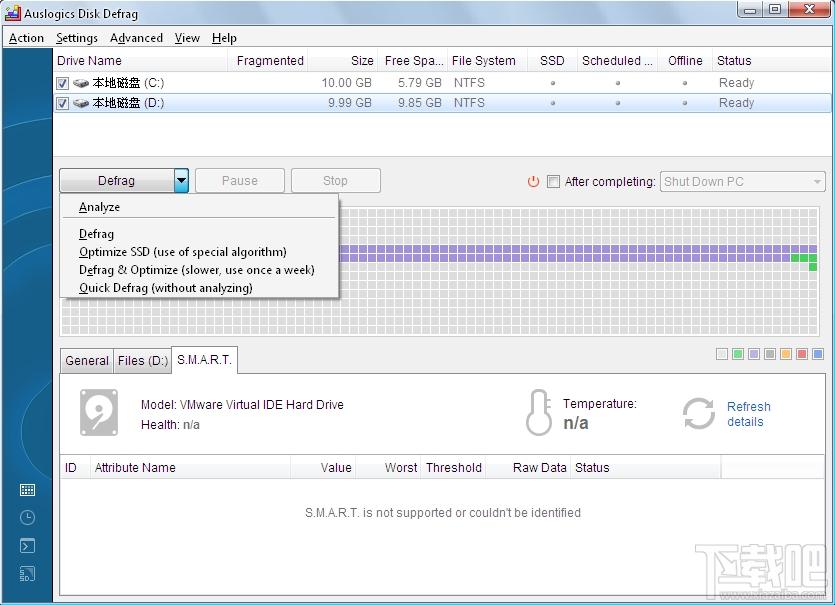Sort by Fragmented column header

tap(268, 61)
